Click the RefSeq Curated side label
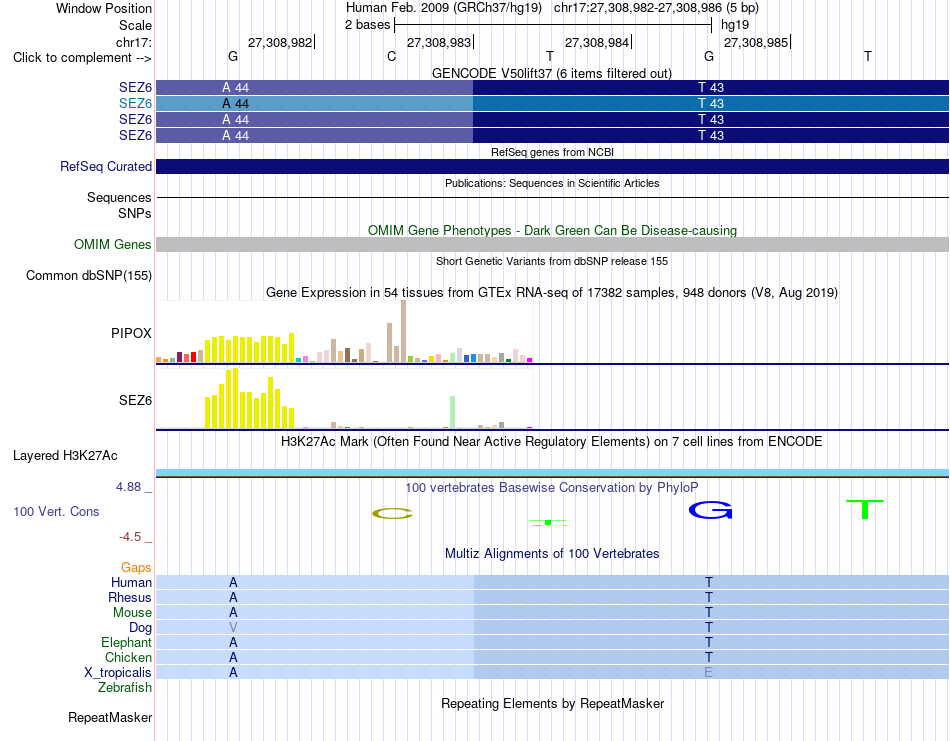 point(106,167)
